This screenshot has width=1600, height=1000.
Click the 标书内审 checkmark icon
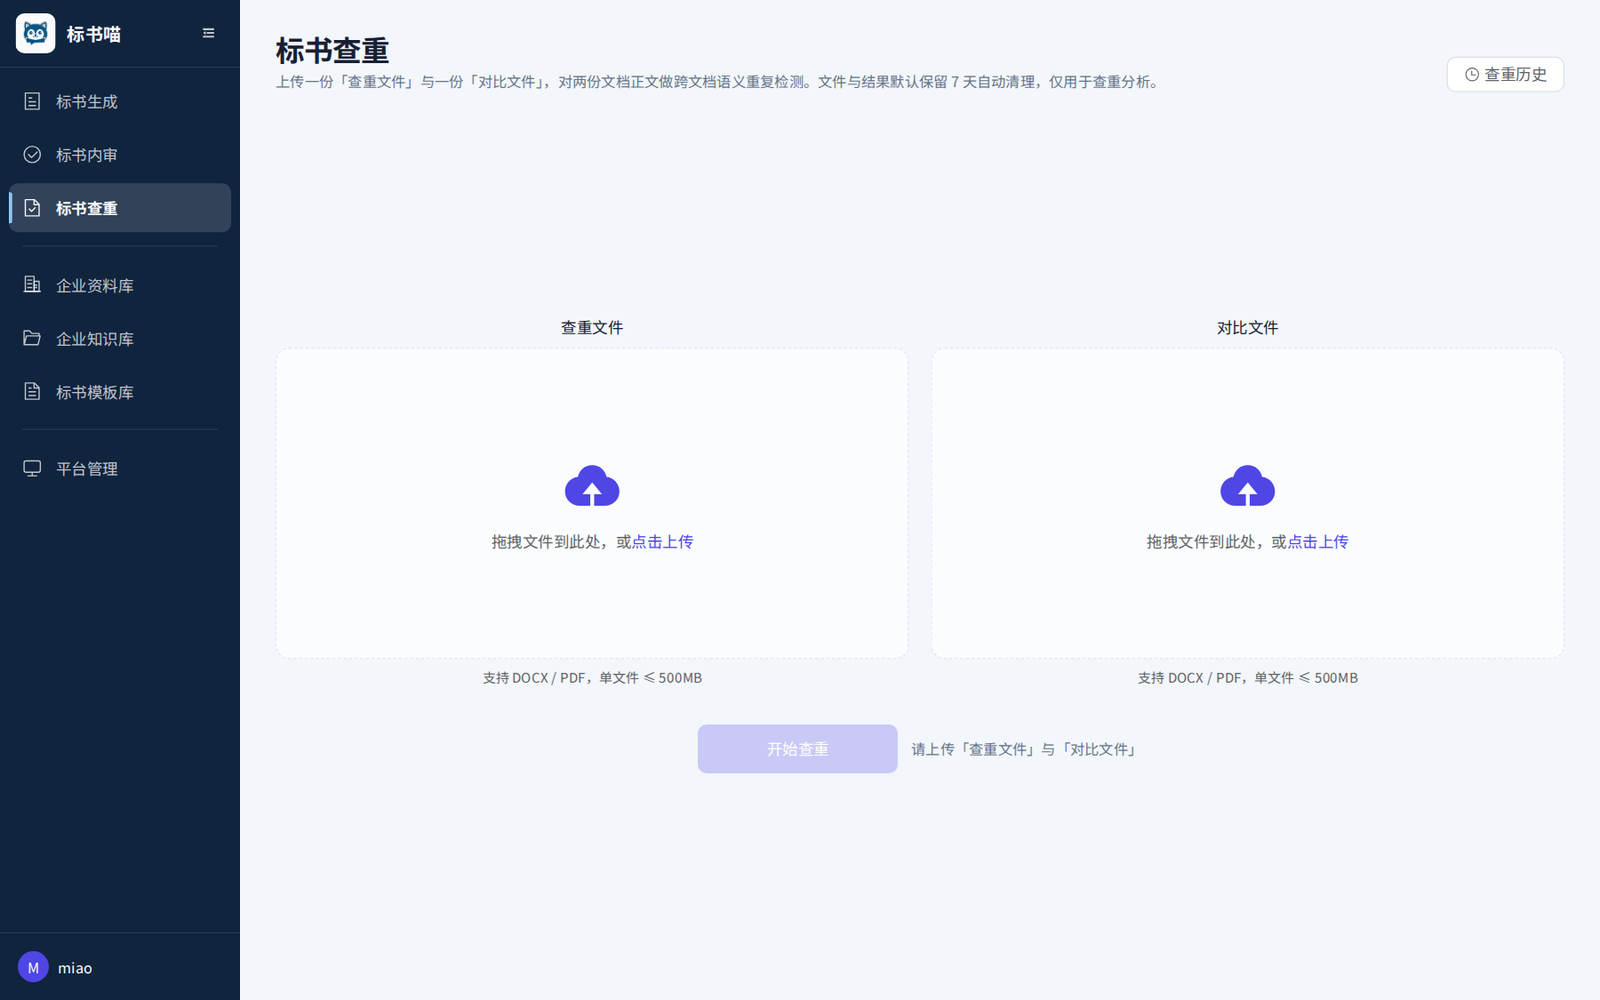coord(32,154)
